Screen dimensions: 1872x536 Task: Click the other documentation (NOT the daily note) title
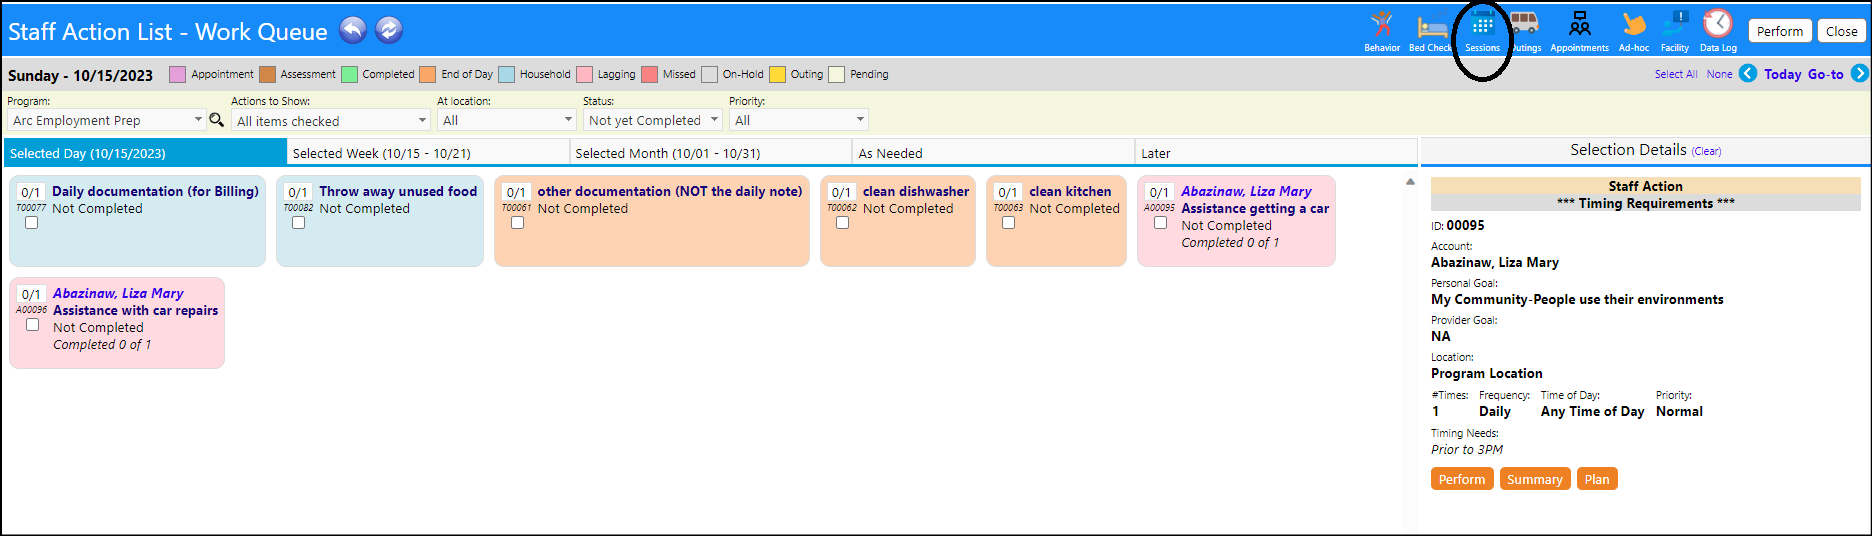click(670, 191)
